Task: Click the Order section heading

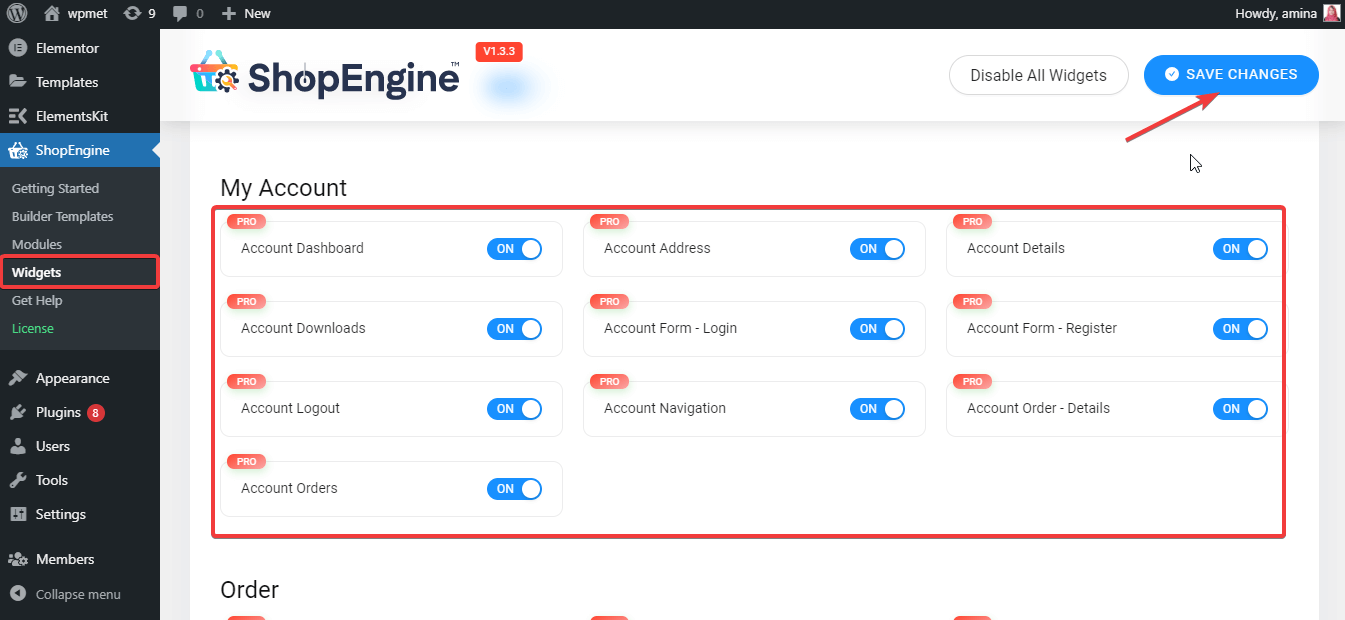Action: [250, 589]
